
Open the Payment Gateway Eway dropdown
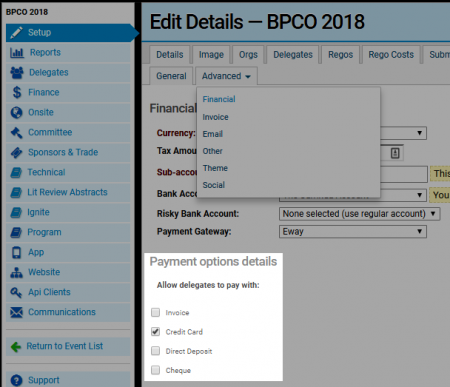(x=353, y=231)
